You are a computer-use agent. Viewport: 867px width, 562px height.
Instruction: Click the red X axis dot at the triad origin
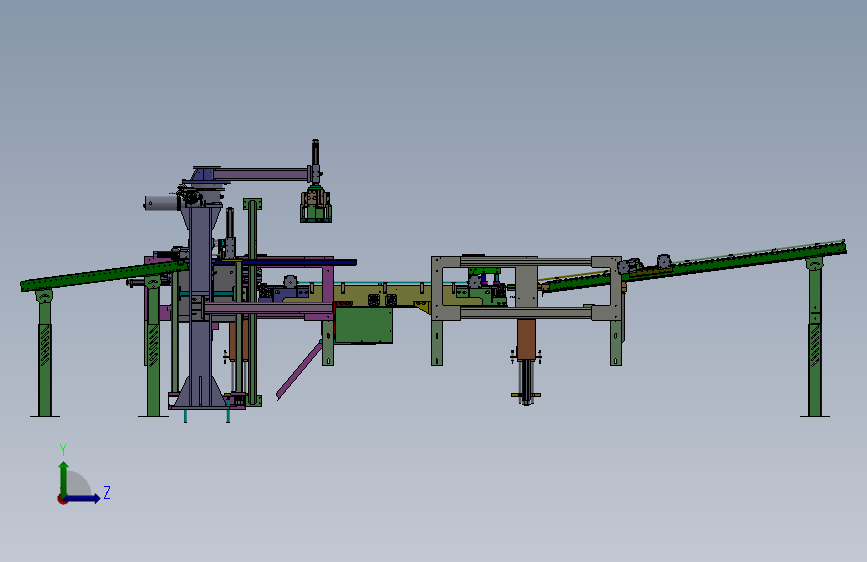[62, 499]
